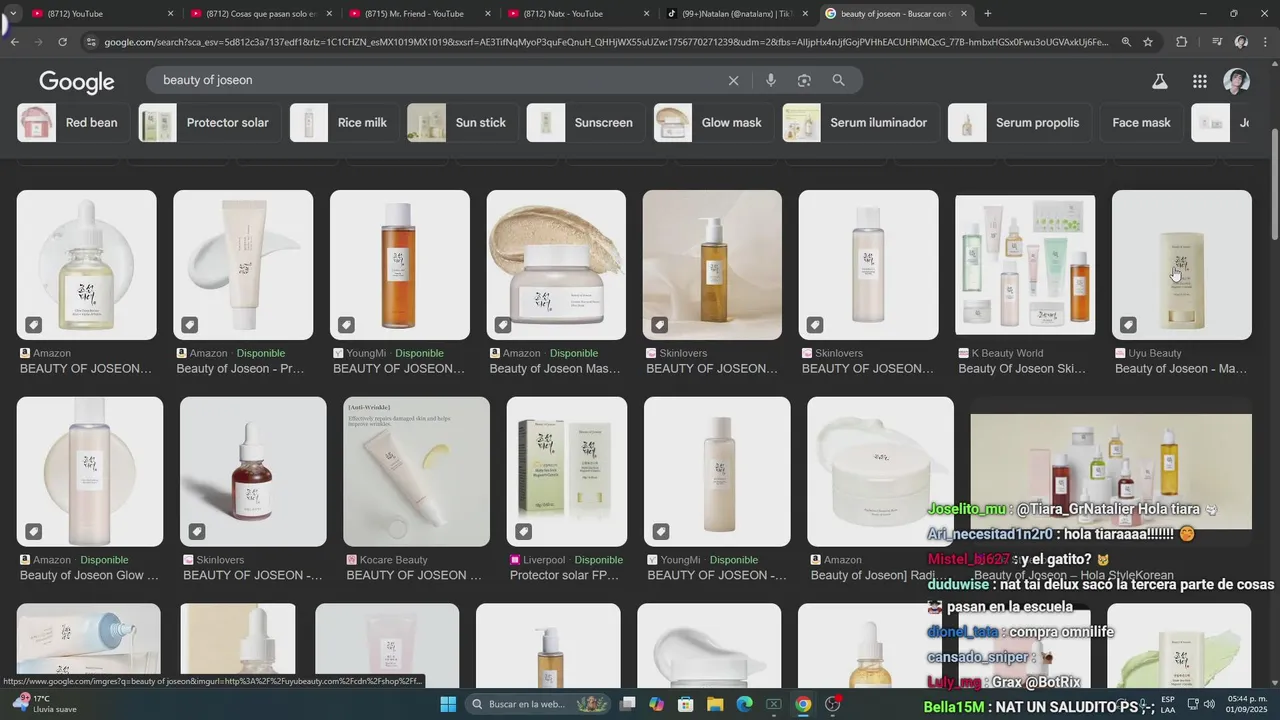Viewport: 1280px width, 720px height.
Task: Open Google Lens image search icon
Action: click(804, 80)
